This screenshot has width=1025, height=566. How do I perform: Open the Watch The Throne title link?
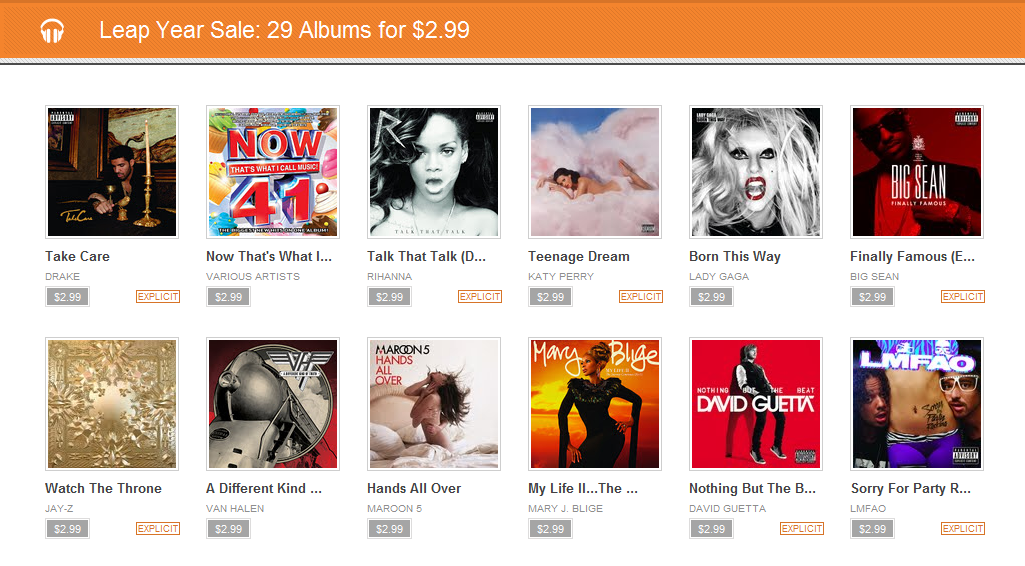coord(103,488)
